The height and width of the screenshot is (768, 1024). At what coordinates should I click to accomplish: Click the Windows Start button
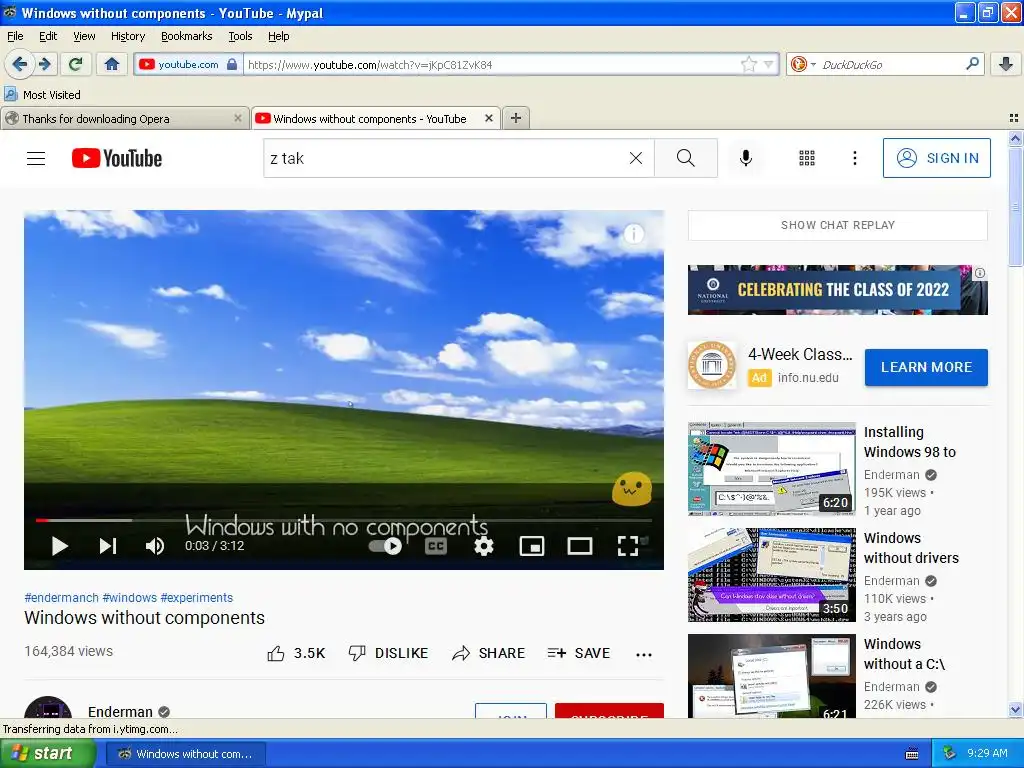pos(46,754)
